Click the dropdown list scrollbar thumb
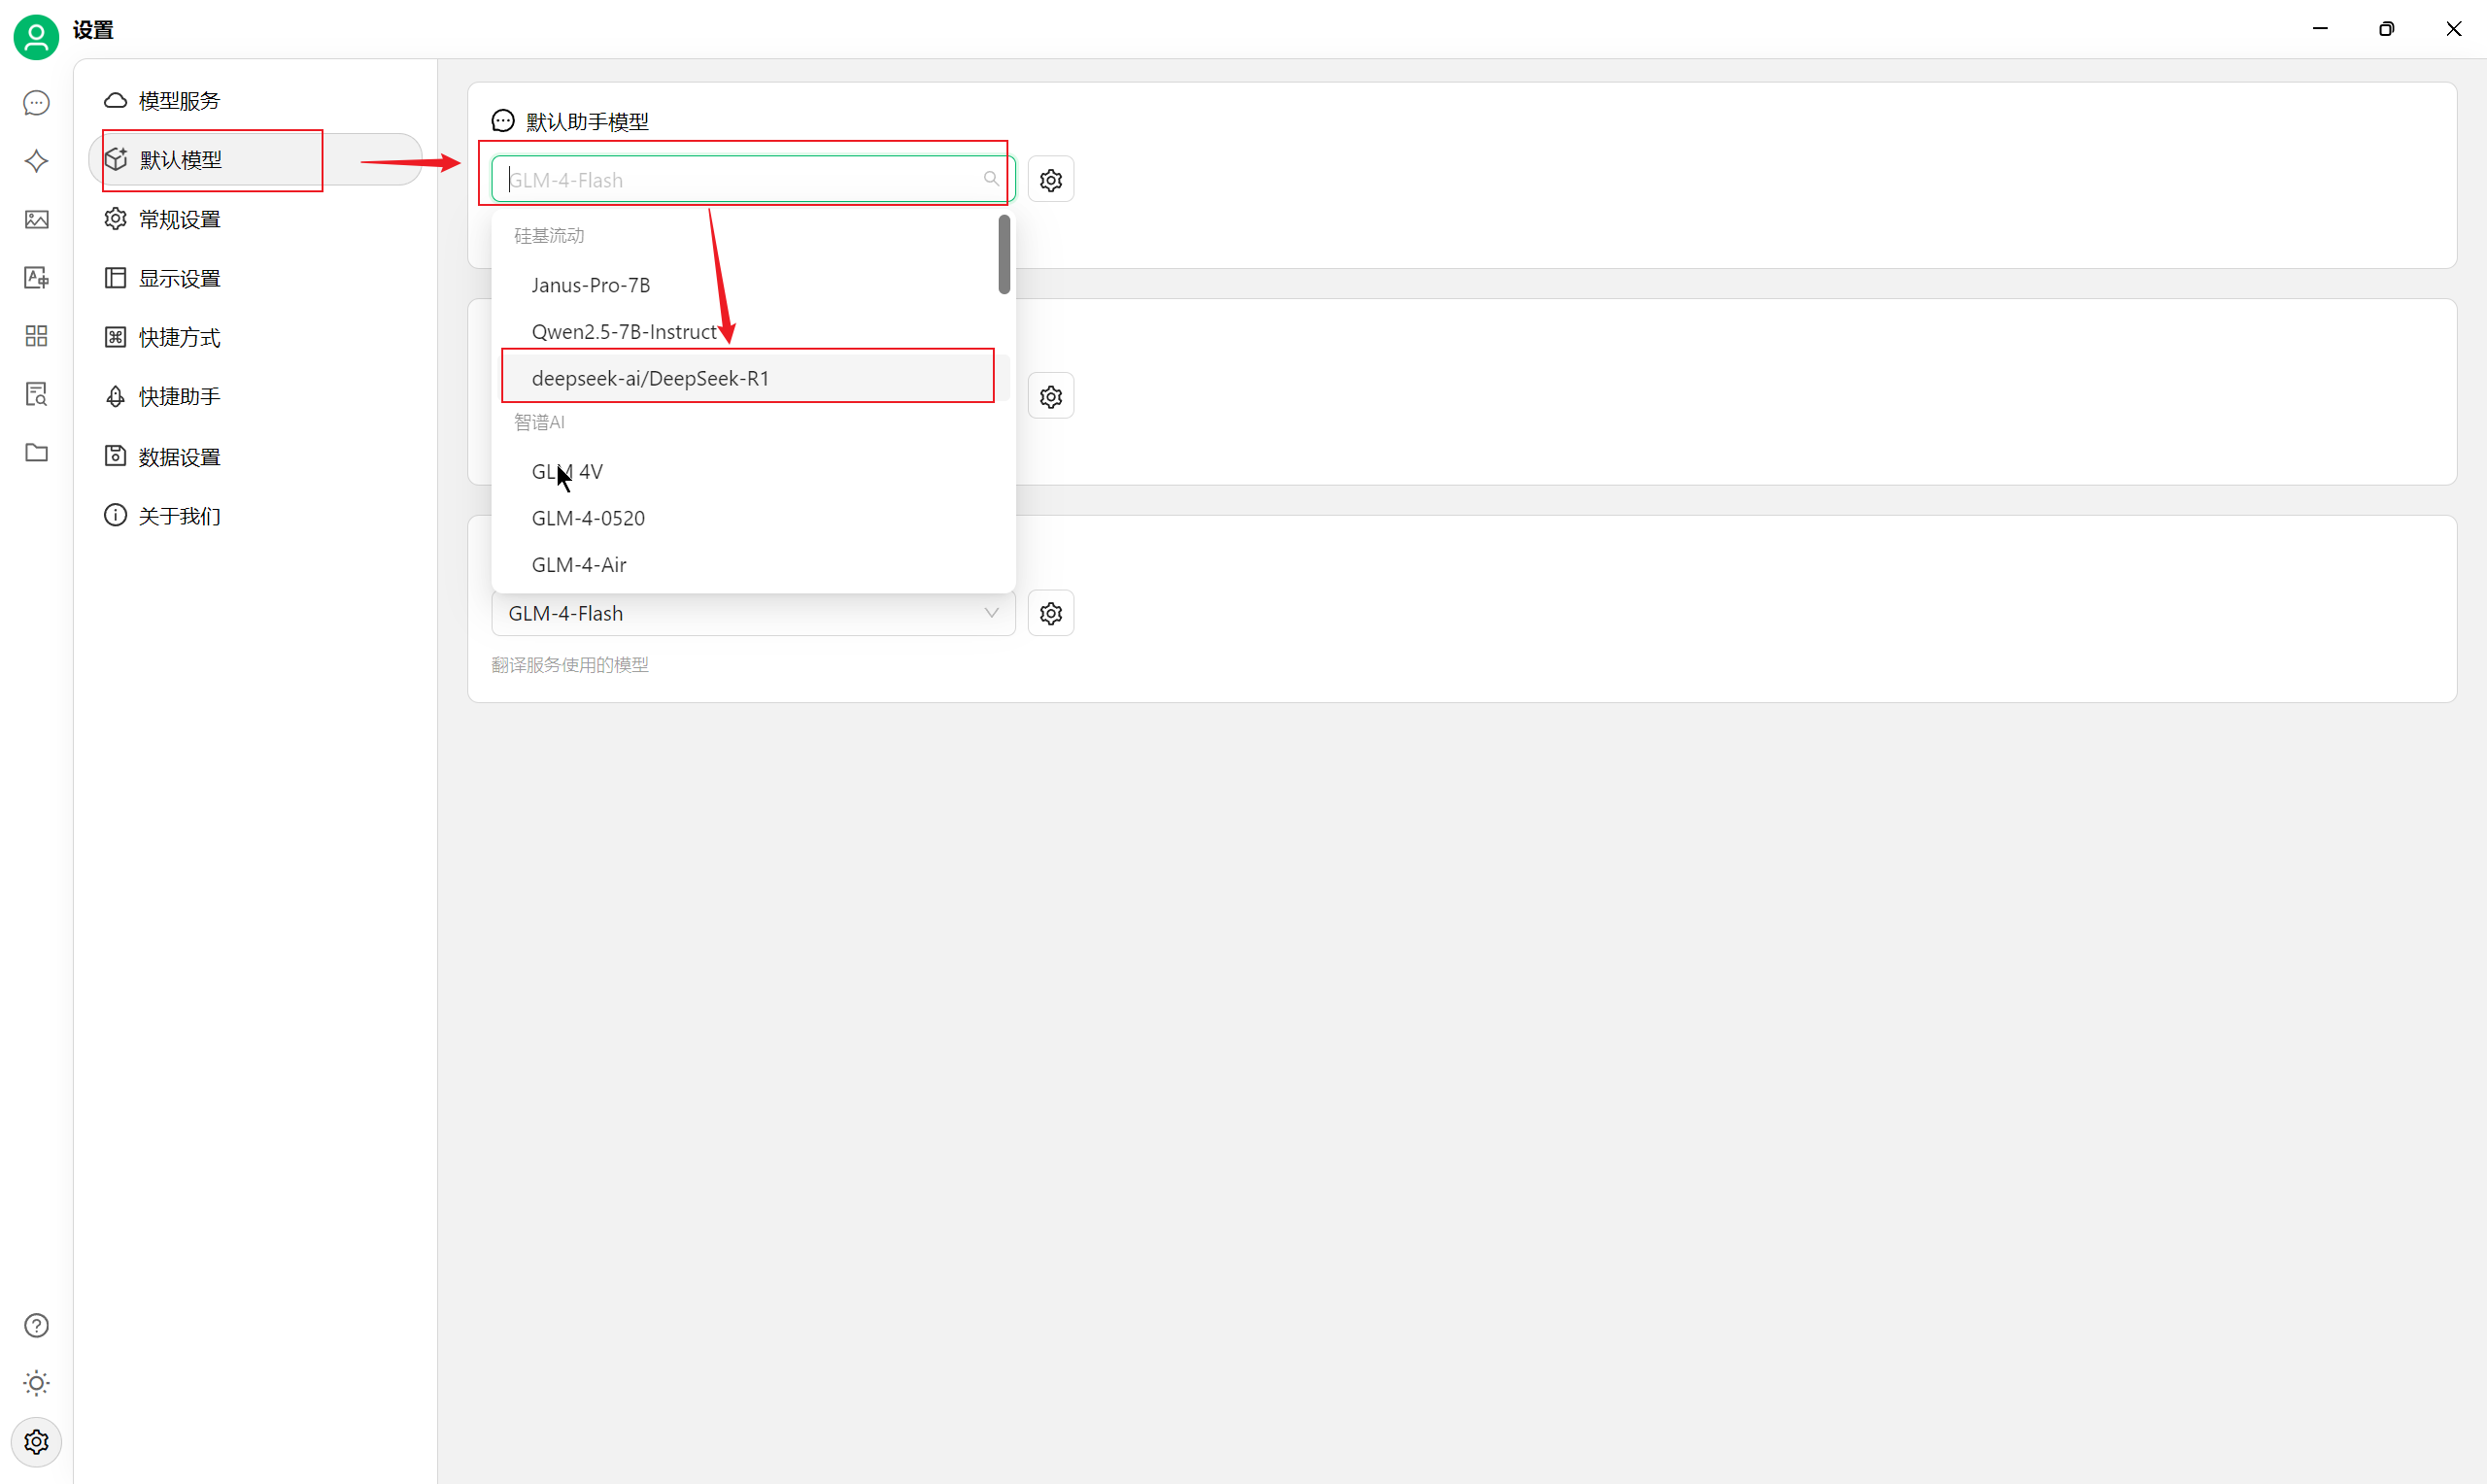The image size is (2487, 1484). click(1003, 254)
